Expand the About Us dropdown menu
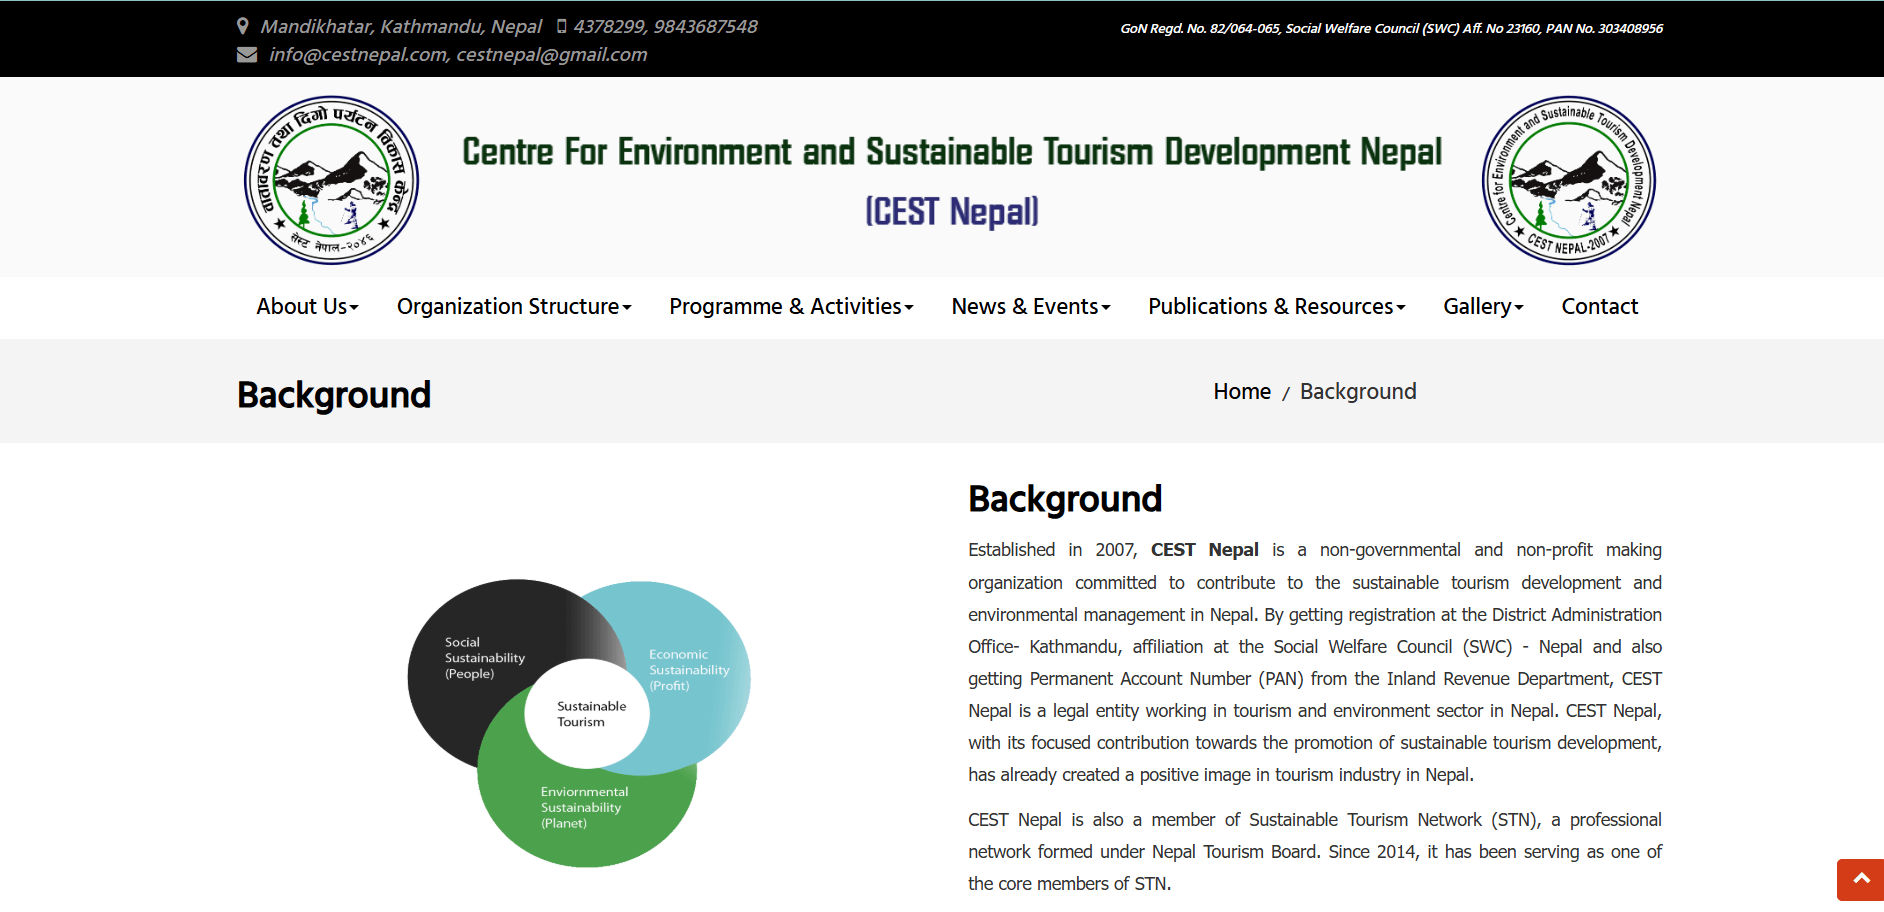This screenshot has height=912, width=1884. [307, 307]
